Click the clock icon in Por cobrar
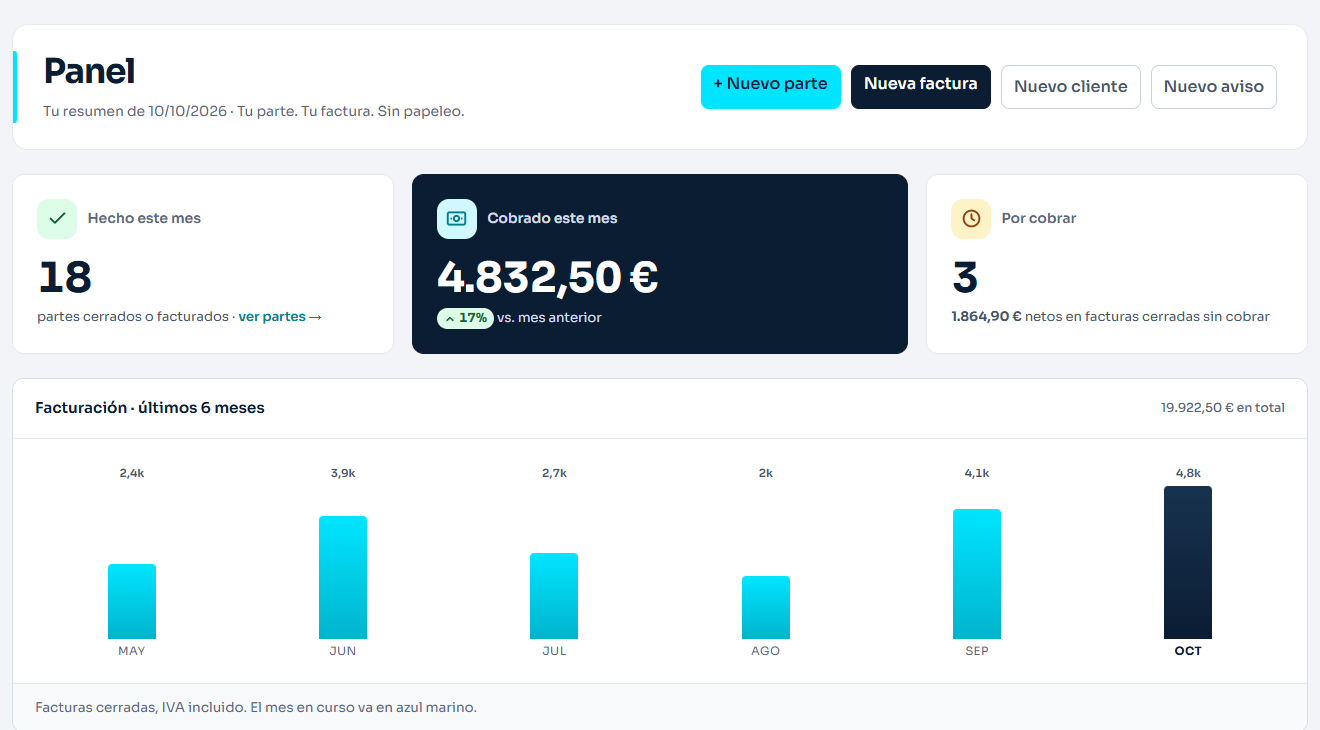Screen dimensions: 1320x730 click(971, 218)
